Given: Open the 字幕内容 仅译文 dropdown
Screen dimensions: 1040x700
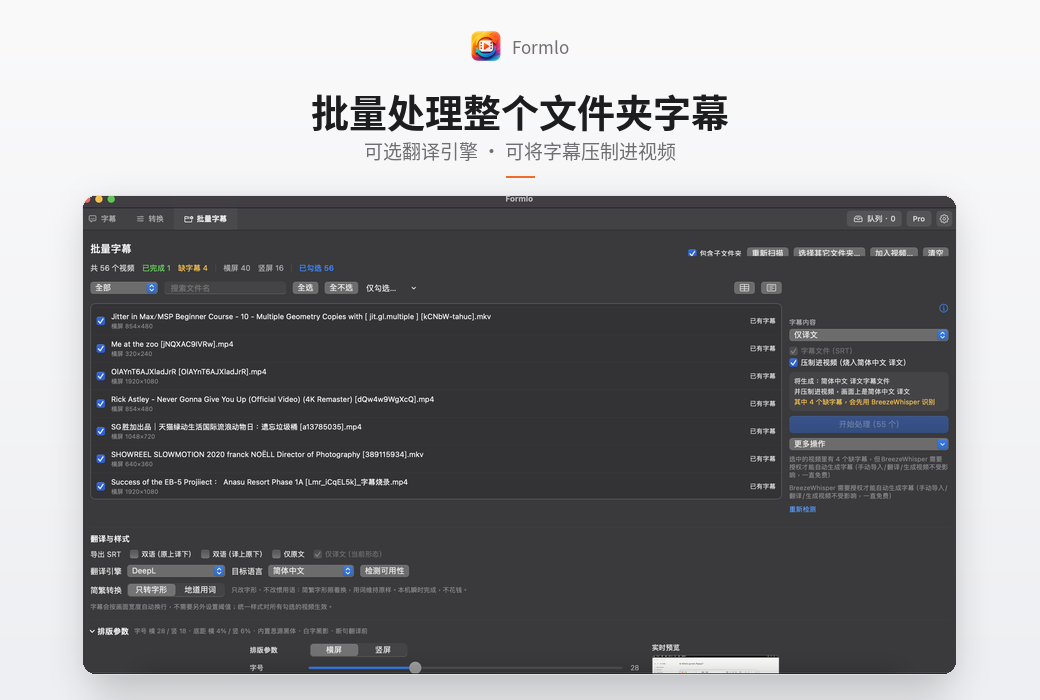Looking at the screenshot, I should coord(868,335).
